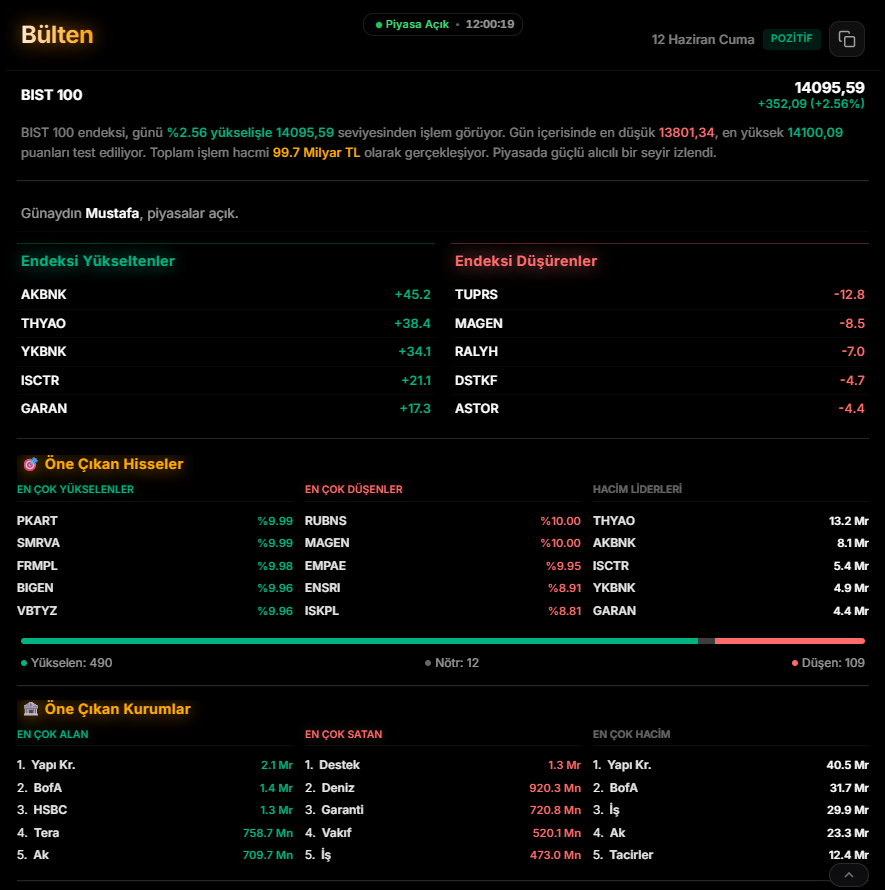Image resolution: width=885 pixels, height=890 pixels.
Task: Select MAGEN in Endeksi Düşürenler
Action: 660,324
